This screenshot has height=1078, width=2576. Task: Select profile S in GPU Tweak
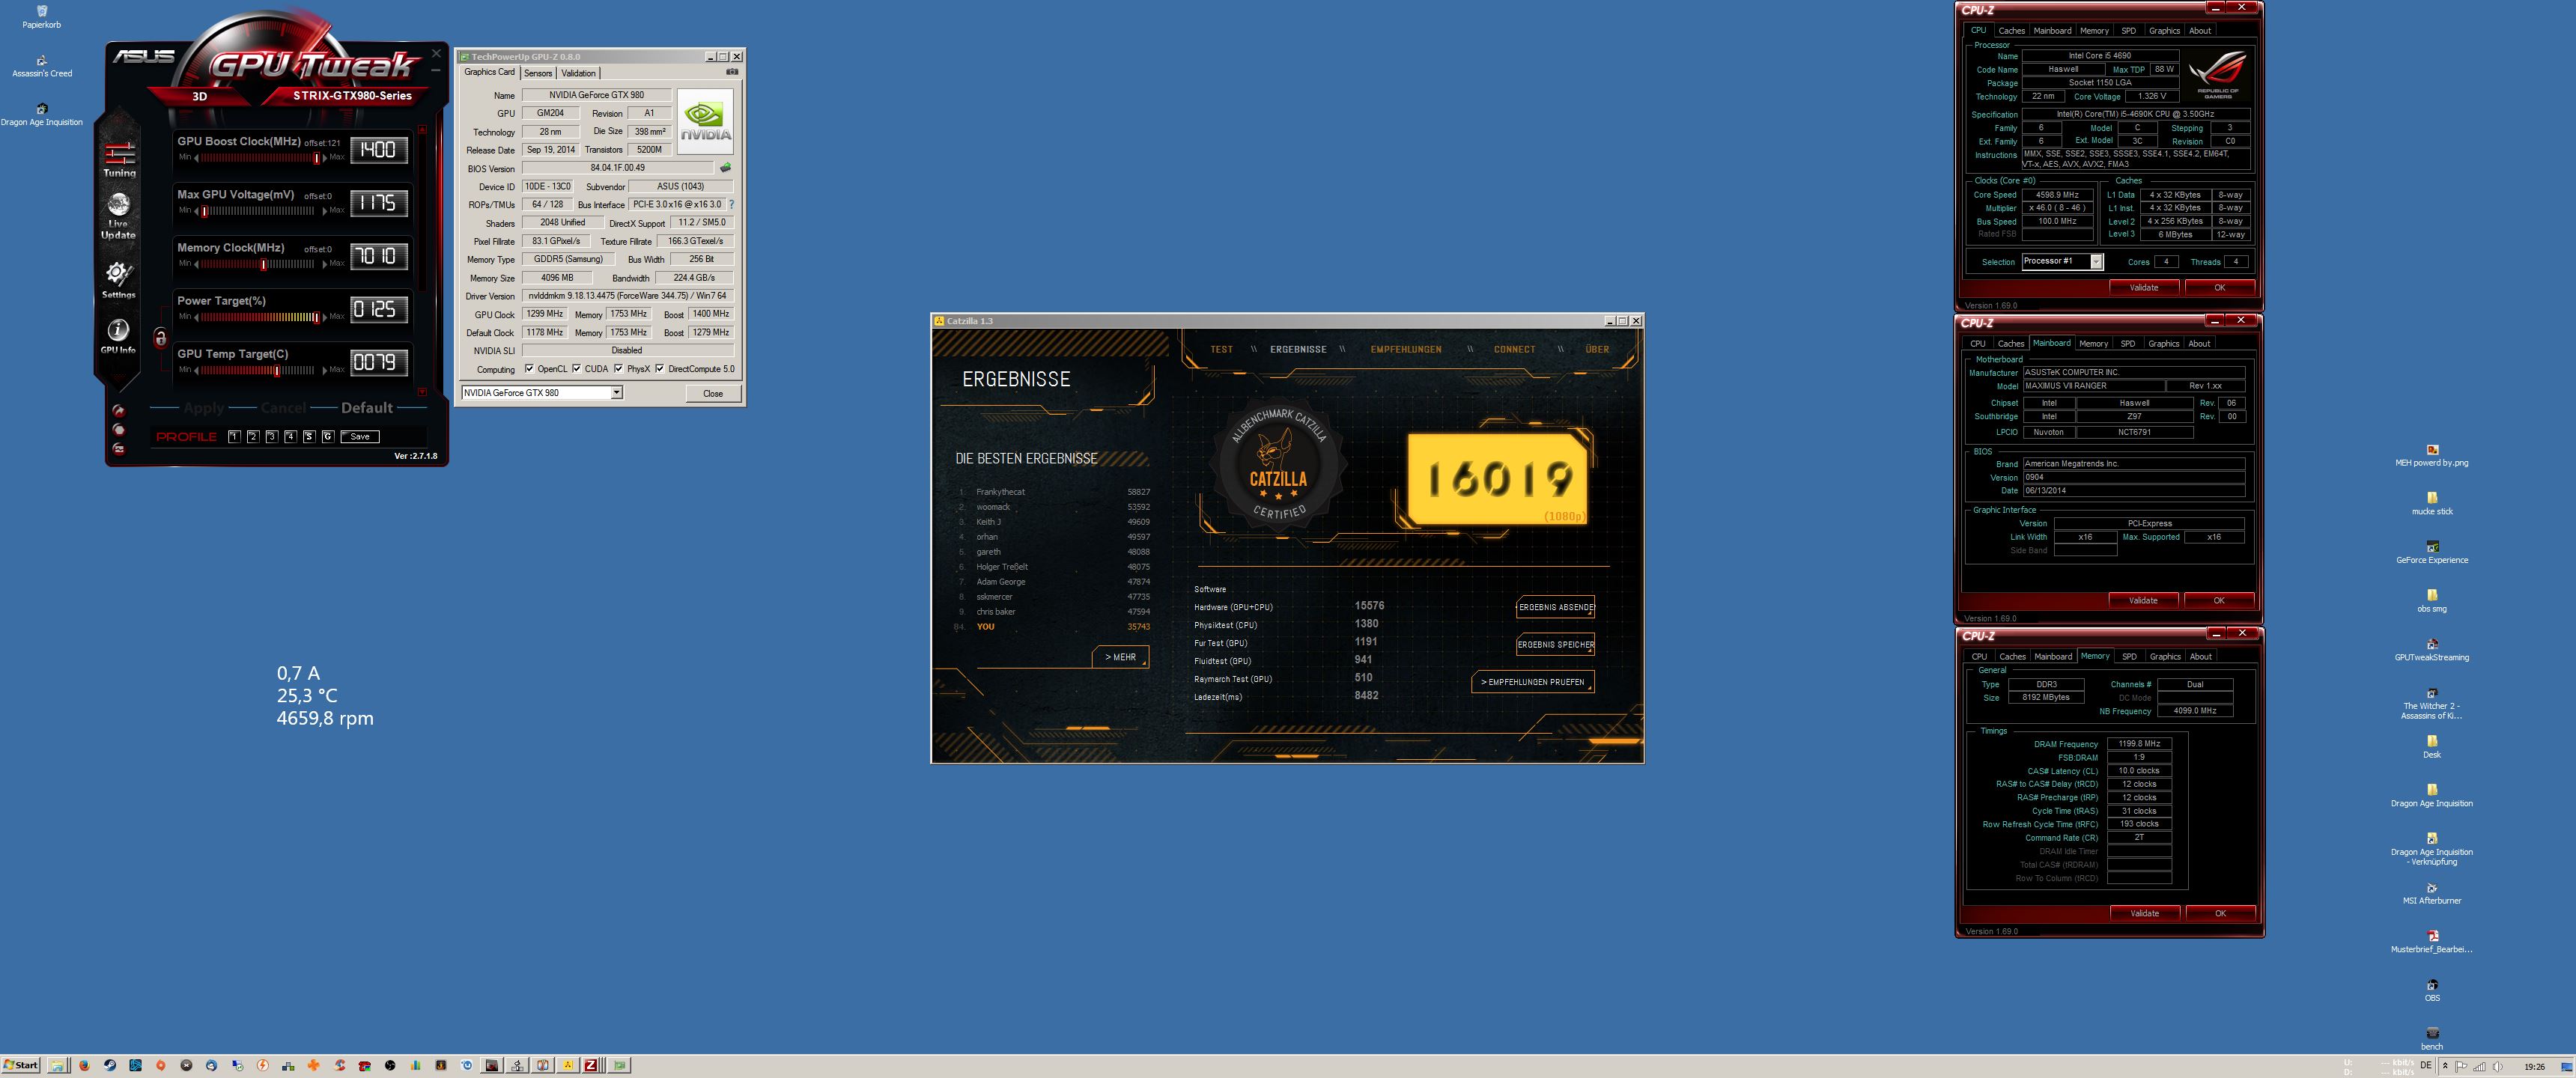click(309, 436)
